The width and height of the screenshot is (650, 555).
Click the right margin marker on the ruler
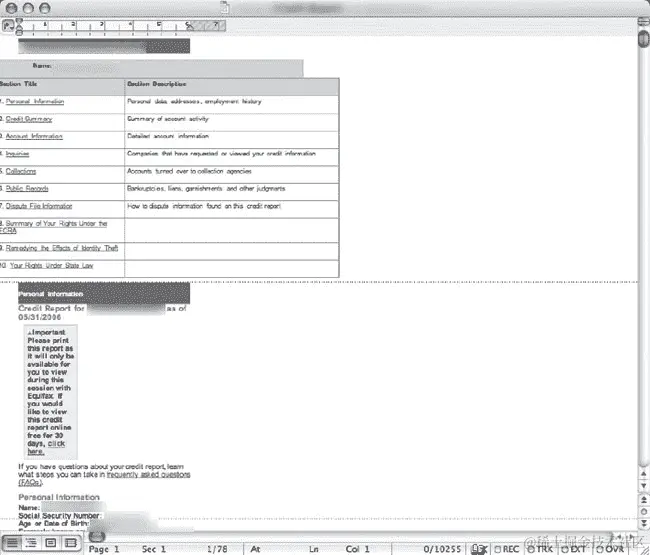(189, 27)
